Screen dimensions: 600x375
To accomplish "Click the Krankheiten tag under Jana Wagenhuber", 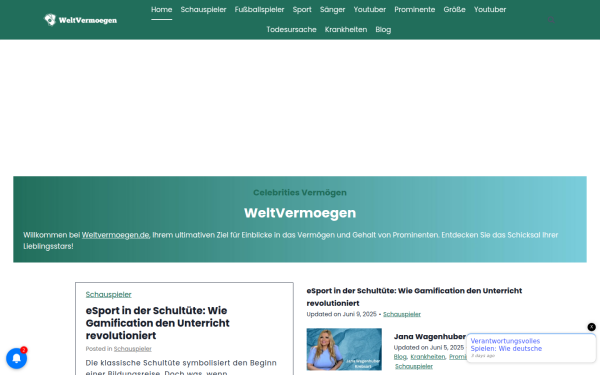I will pos(428,357).
